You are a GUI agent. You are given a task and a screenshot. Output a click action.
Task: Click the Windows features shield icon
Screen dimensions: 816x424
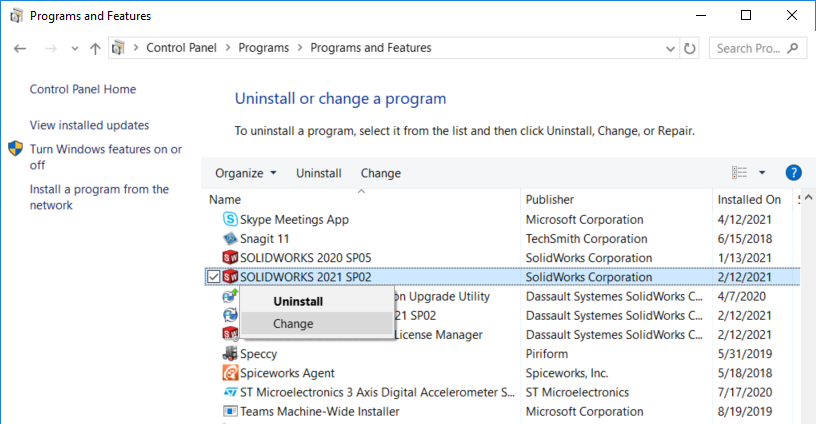tap(16, 149)
